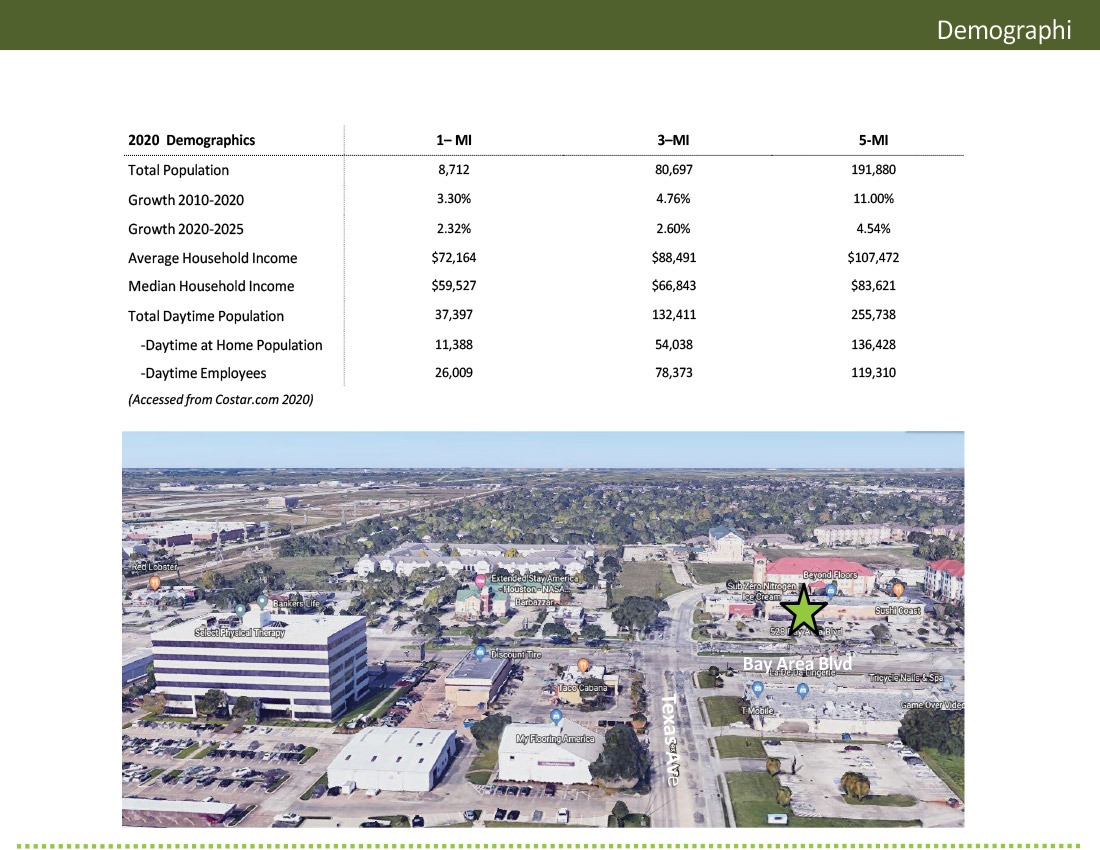Click the T-Mobile store pin
The height and width of the screenshot is (850, 1100).
click(758, 689)
